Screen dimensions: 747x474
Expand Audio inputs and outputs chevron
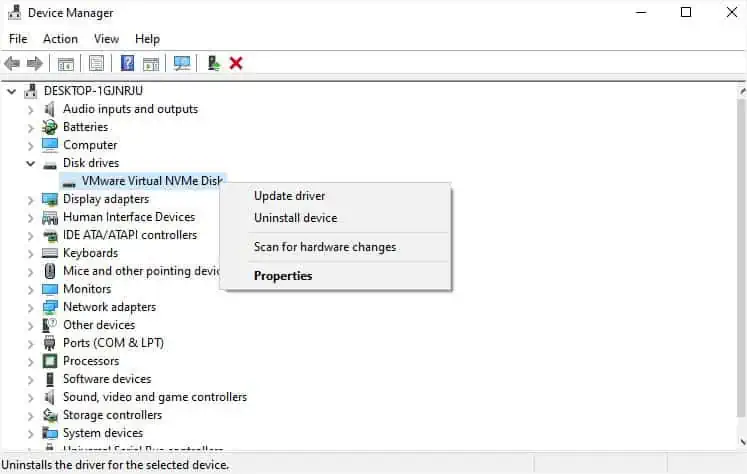point(30,110)
